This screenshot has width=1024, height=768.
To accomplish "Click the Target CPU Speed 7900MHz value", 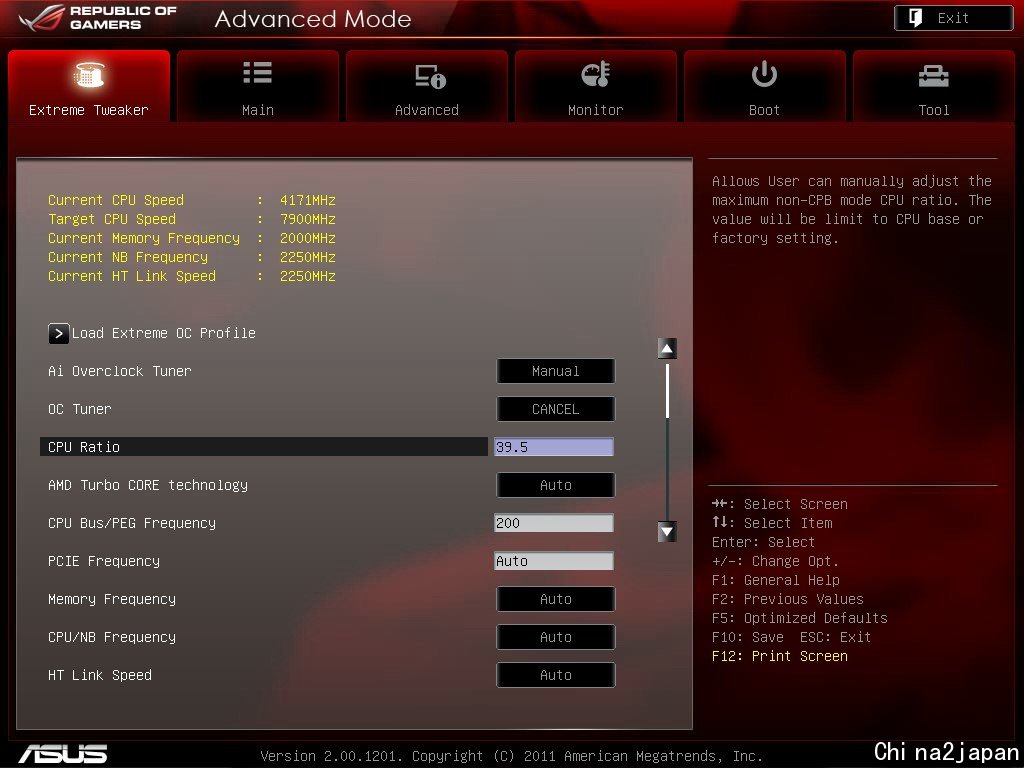I will 308,219.
